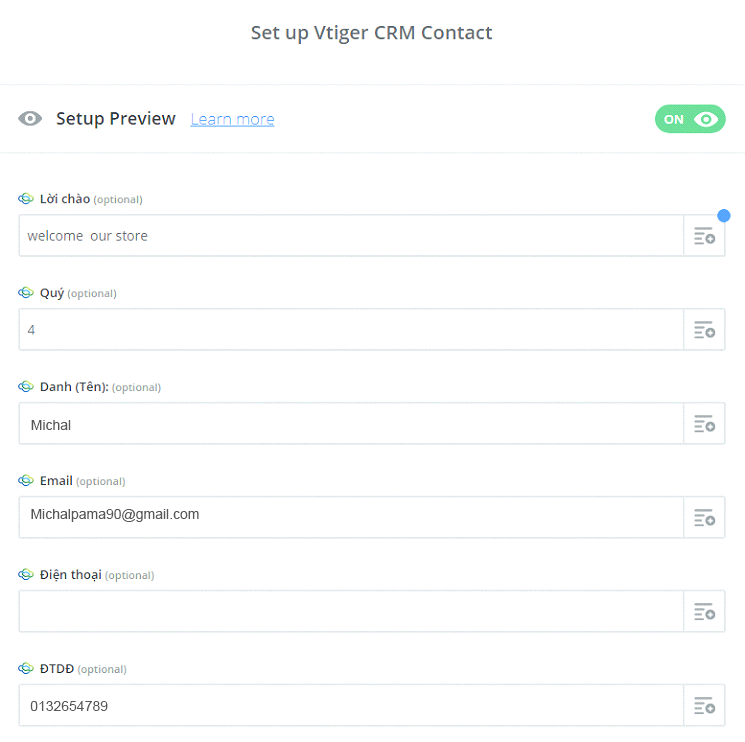This screenshot has width=745, height=742.
Task: Select the Email input field
Action: point(350,518)
